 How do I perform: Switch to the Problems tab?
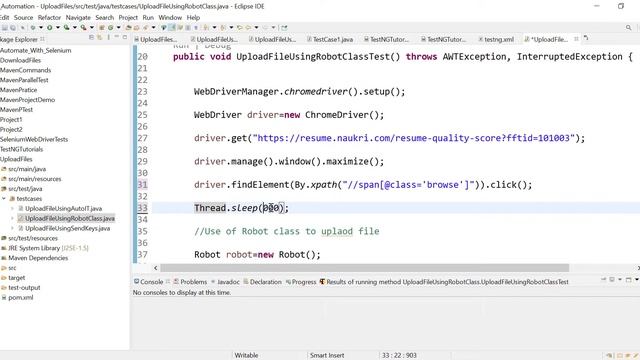point(190,282)
